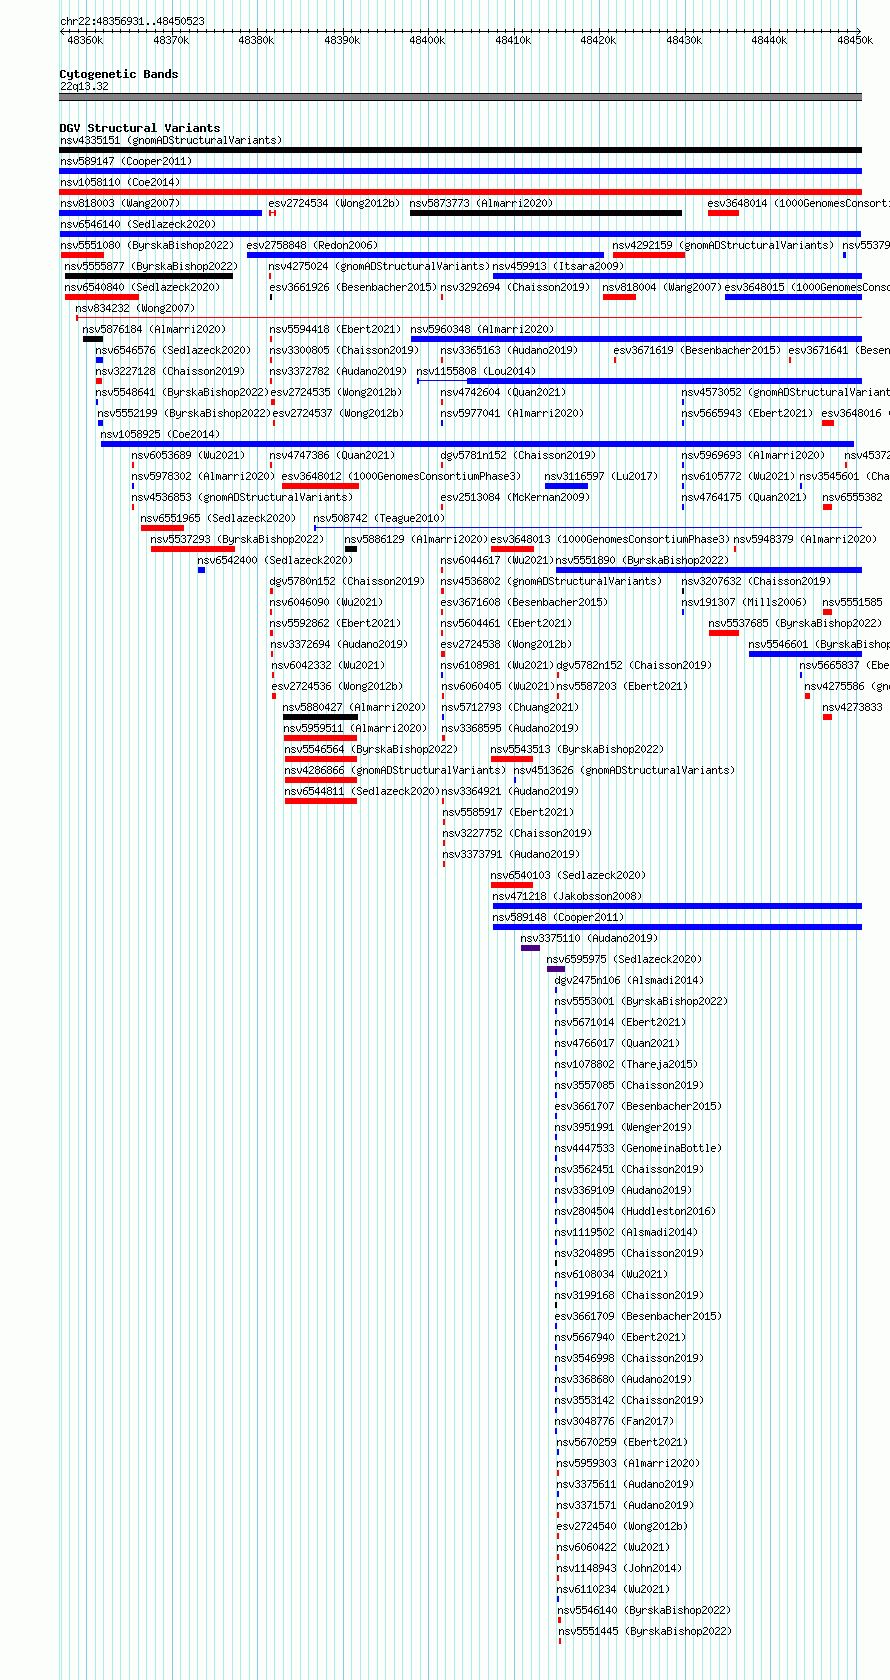
Task: Click nsv3116597 (Lu2017) variant label
Action: point(601,476)
